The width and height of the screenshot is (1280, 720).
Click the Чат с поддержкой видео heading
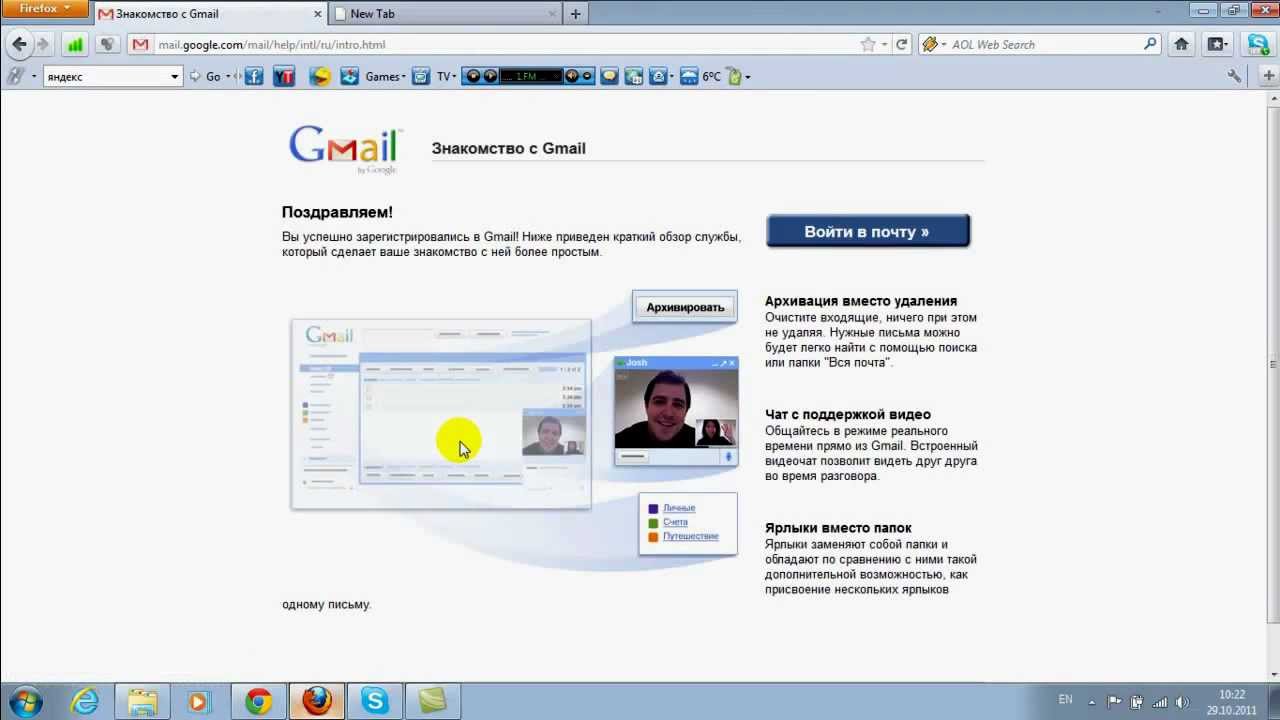[848, 414]
